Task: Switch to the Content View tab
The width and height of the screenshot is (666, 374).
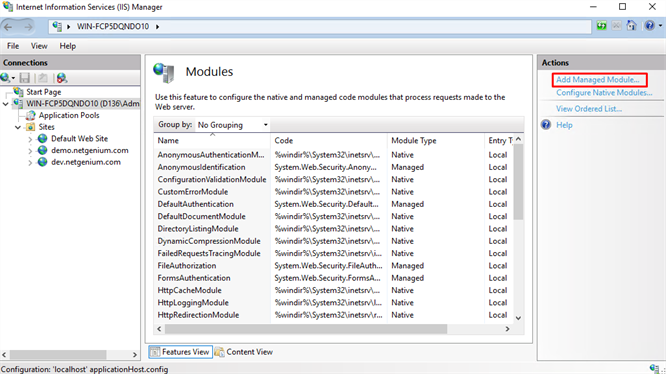Action: click(244, 352)
